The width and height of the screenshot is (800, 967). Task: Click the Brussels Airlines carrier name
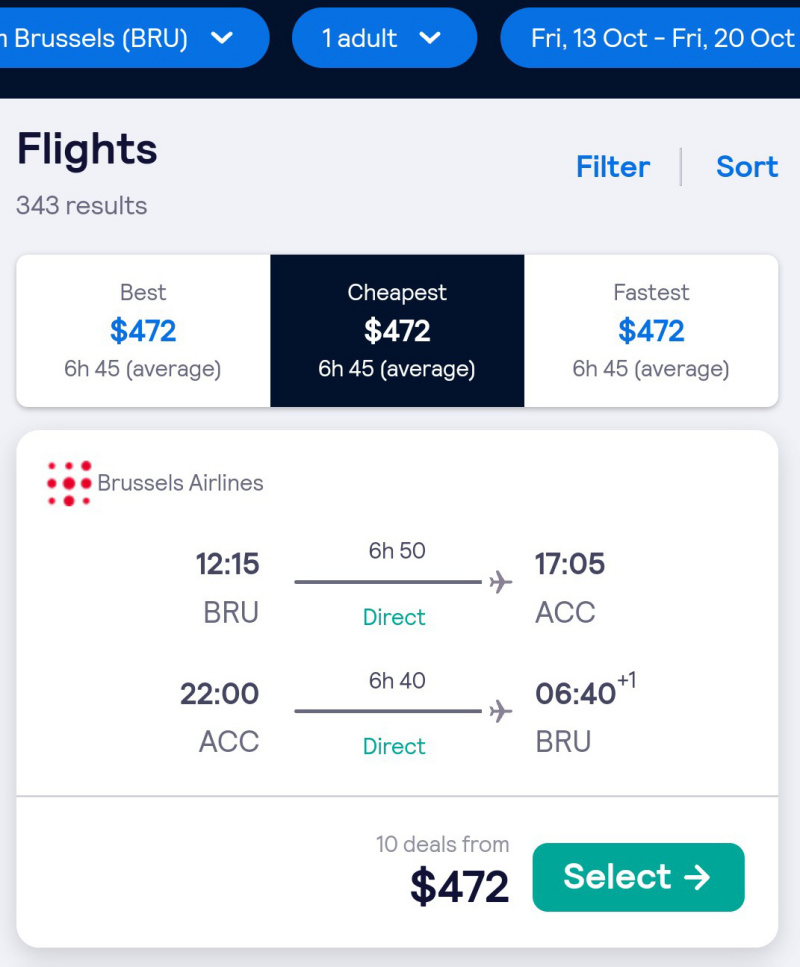click(180, 483)
